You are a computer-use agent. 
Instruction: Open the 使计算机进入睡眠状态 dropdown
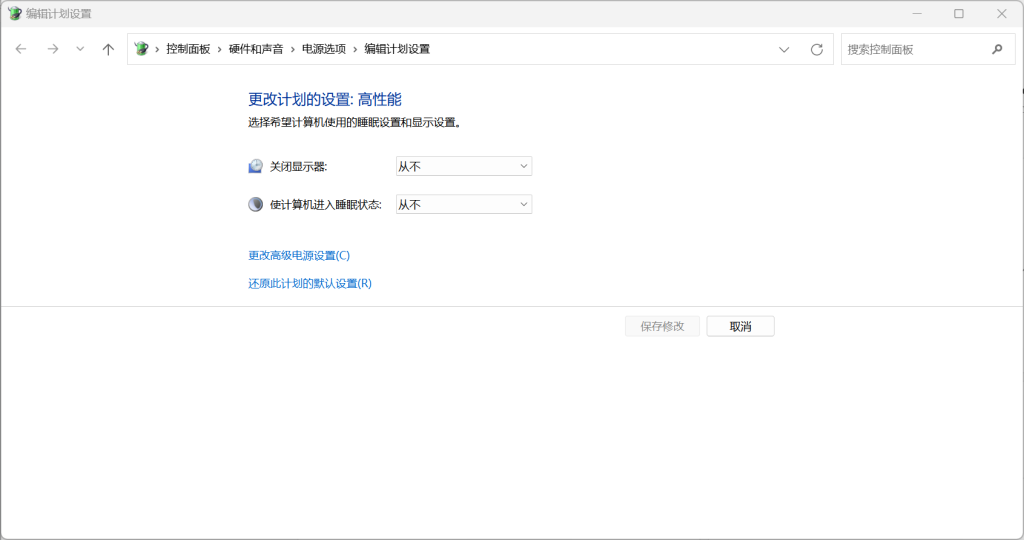[464, 204]
